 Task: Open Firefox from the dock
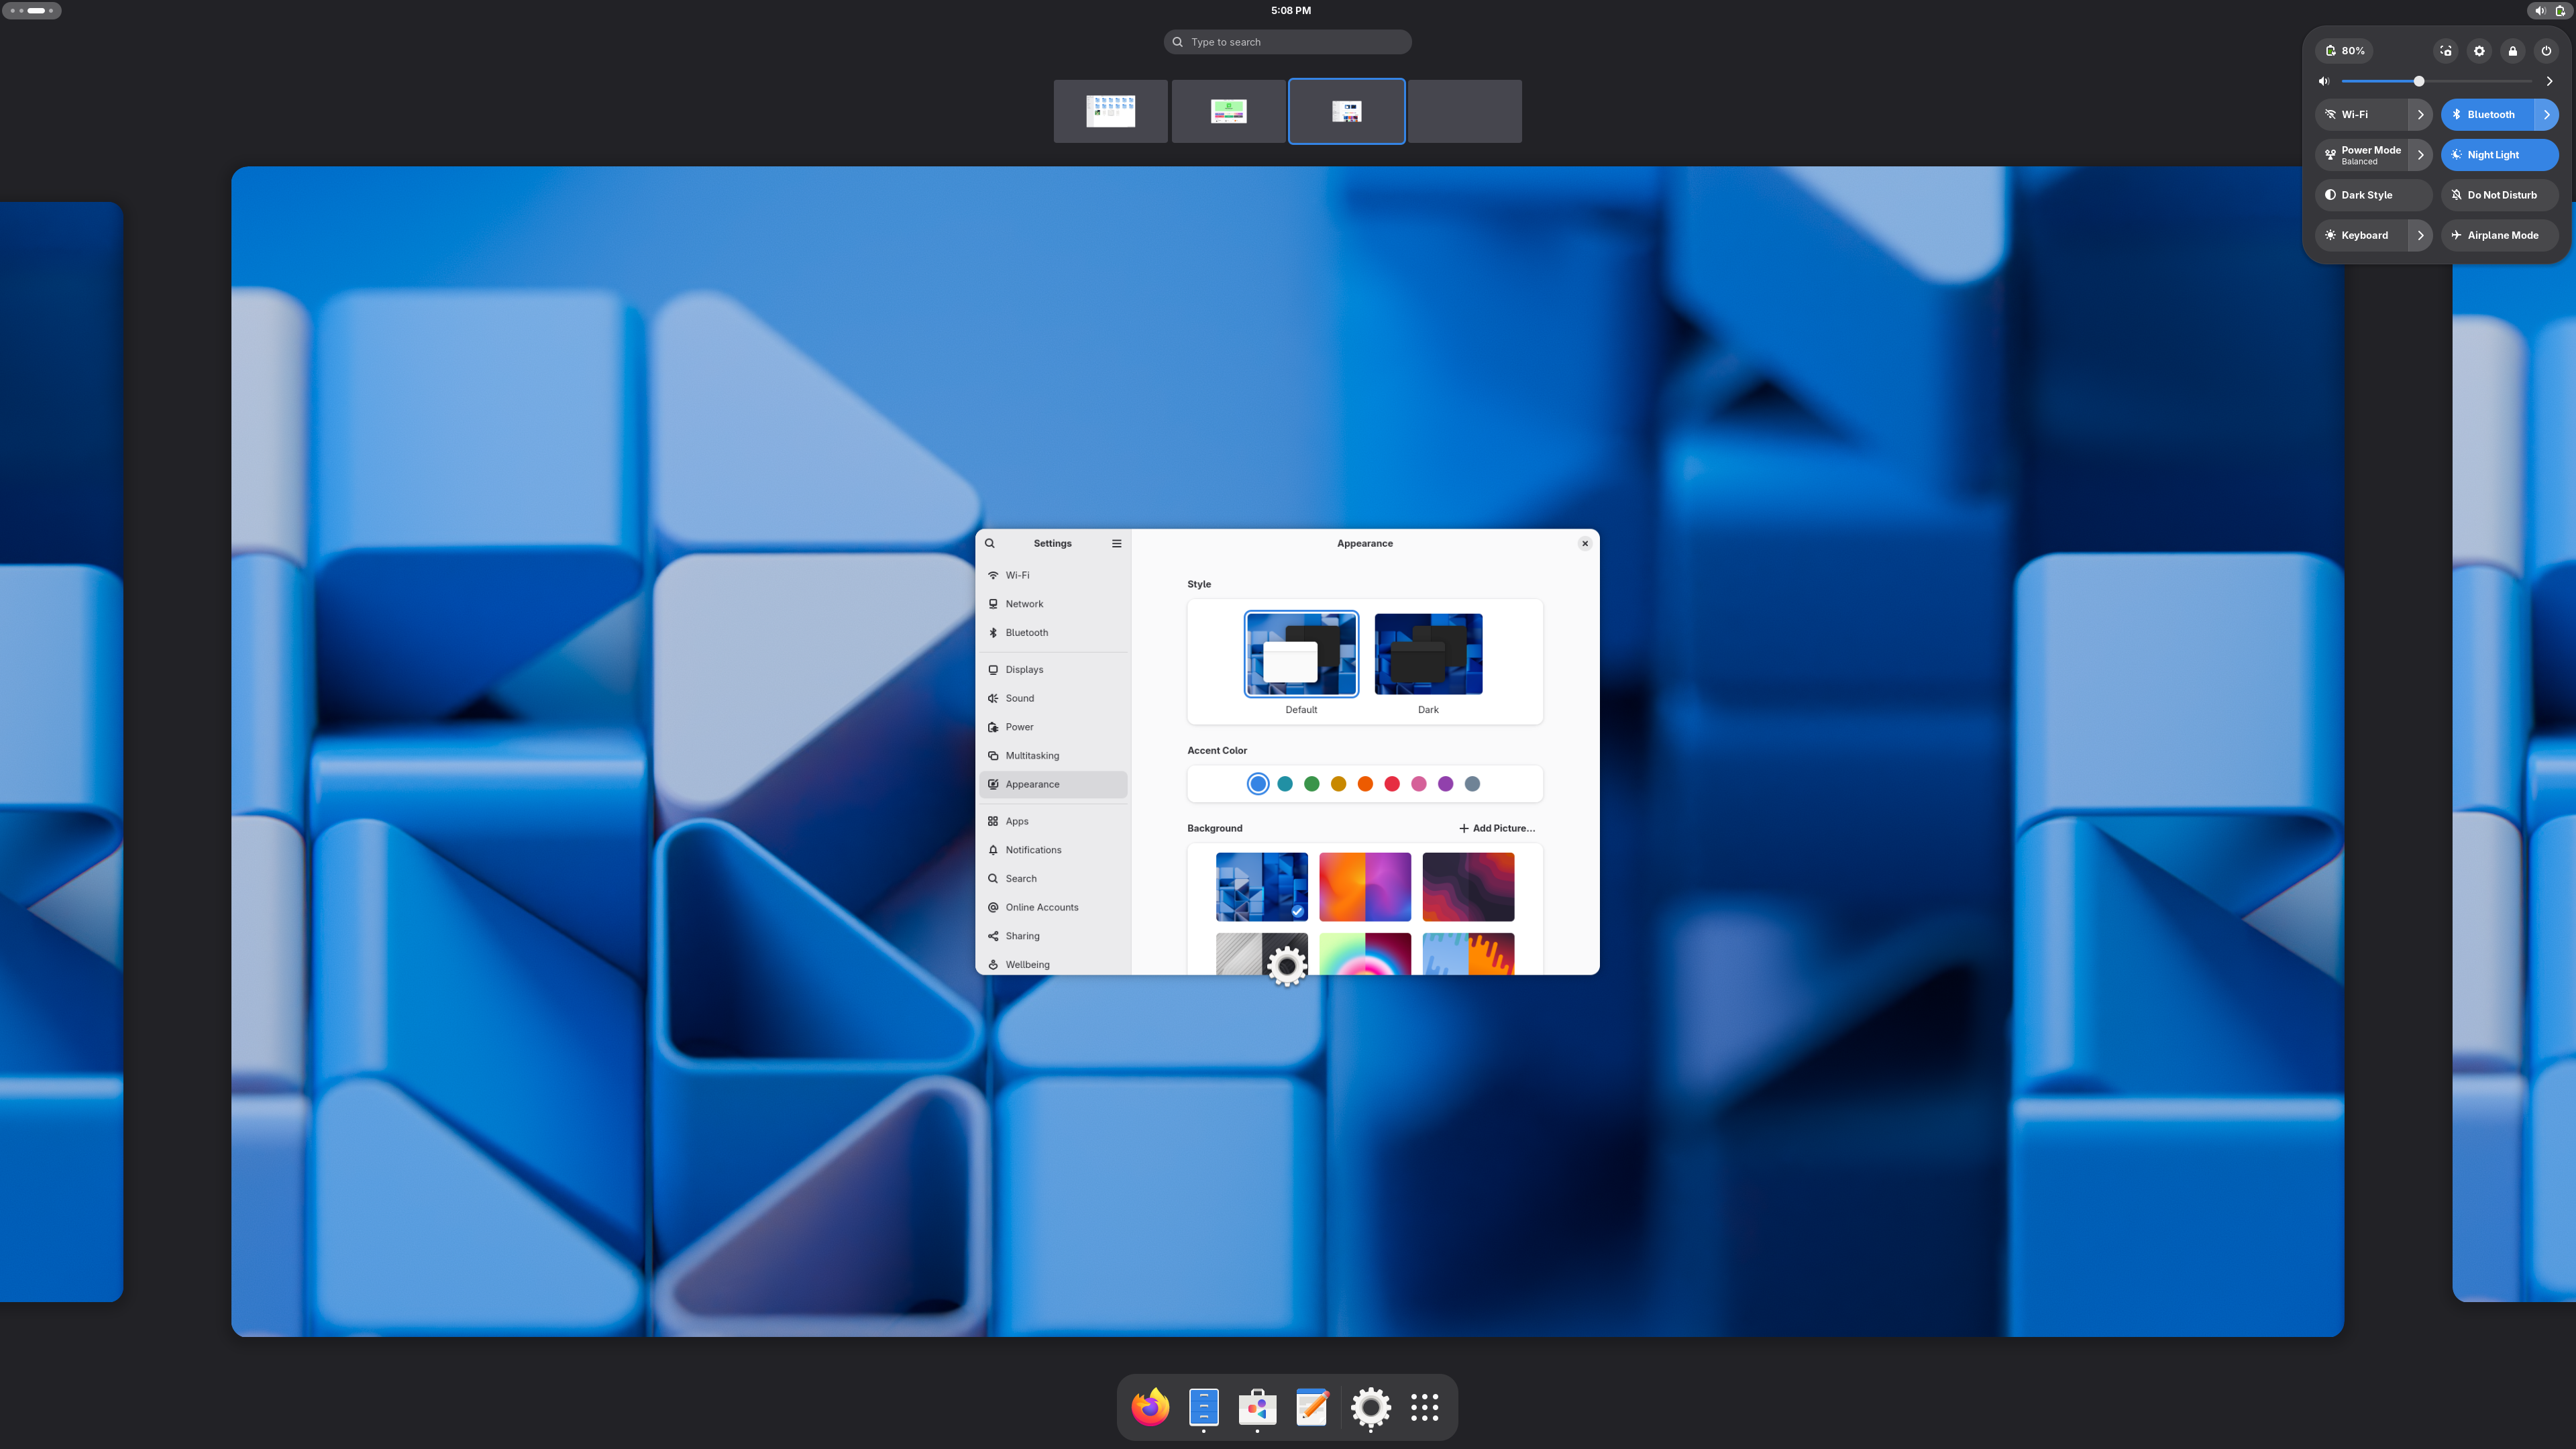[x=1150, y=1407]
